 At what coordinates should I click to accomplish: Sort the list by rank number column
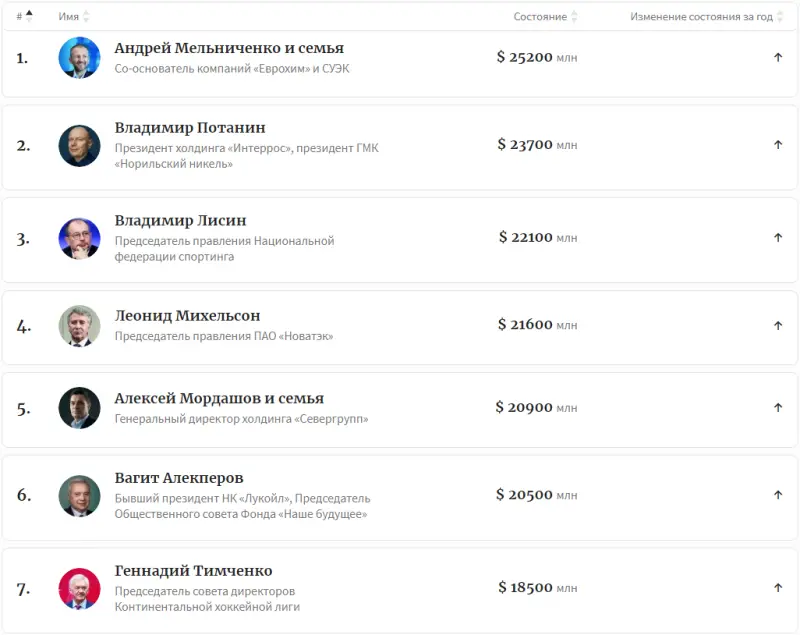(24, 17)
